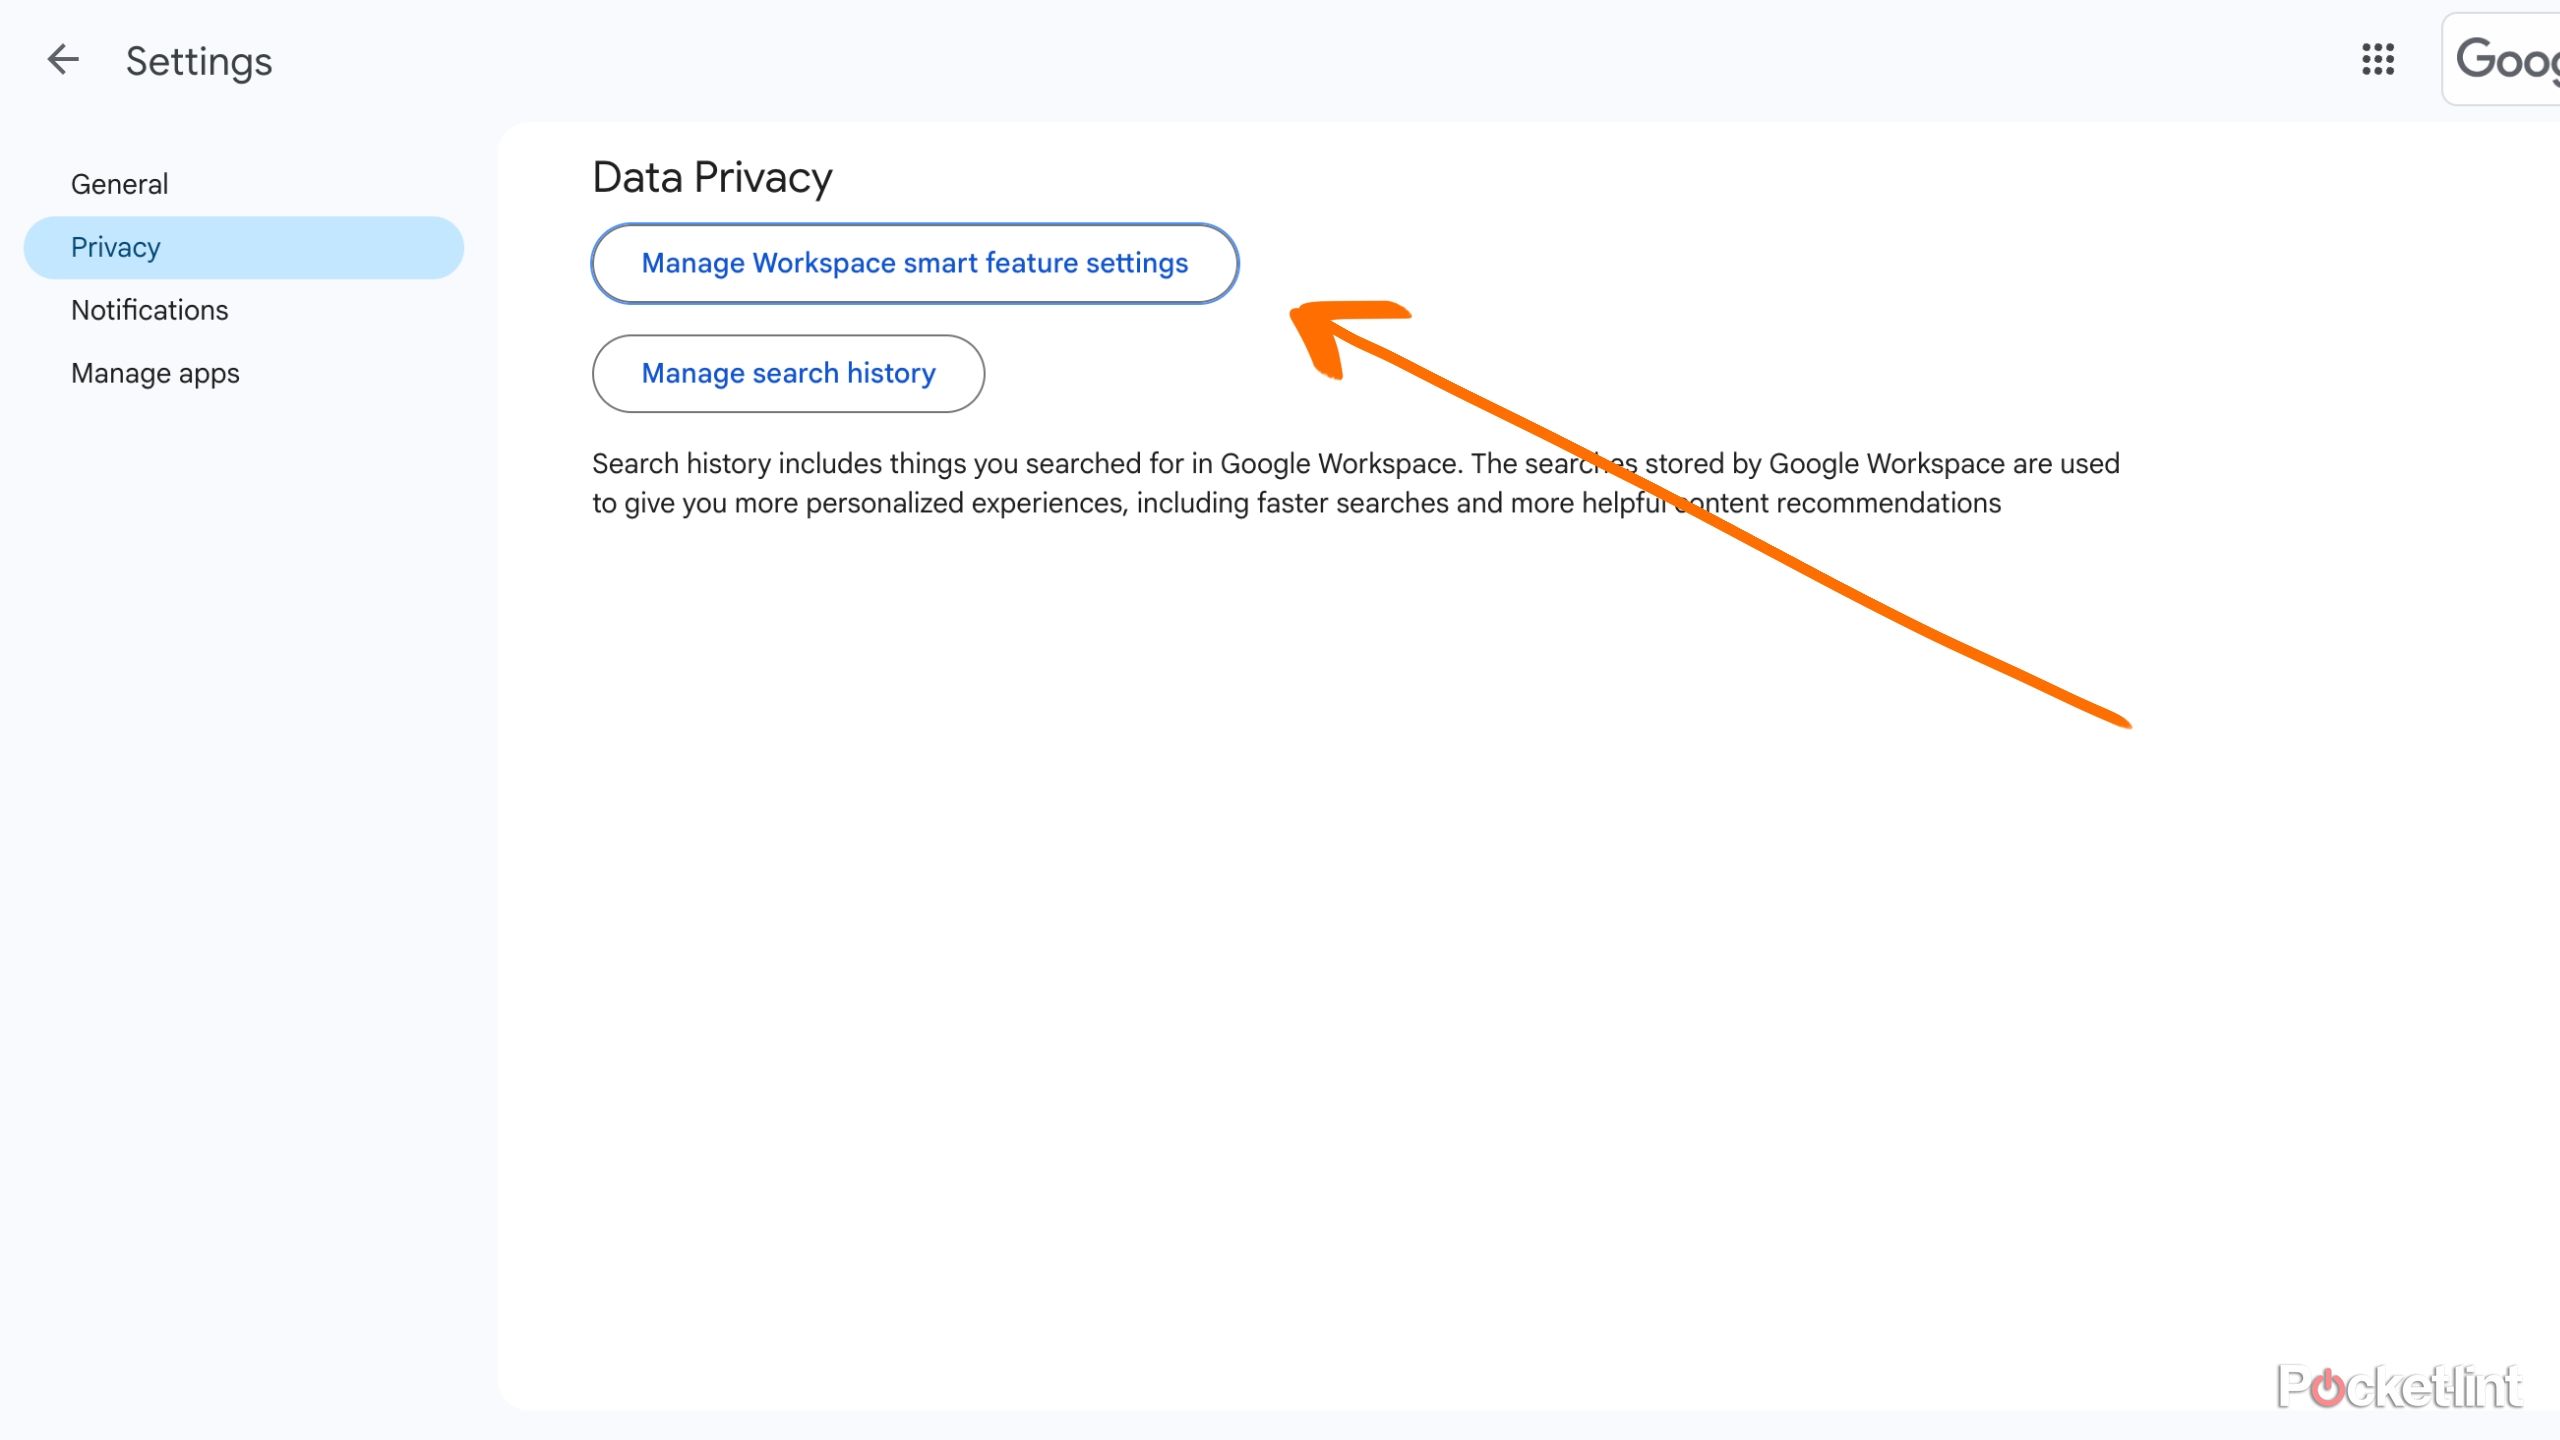Go to Manage apps in sidebar

click(x=155, y=373)
